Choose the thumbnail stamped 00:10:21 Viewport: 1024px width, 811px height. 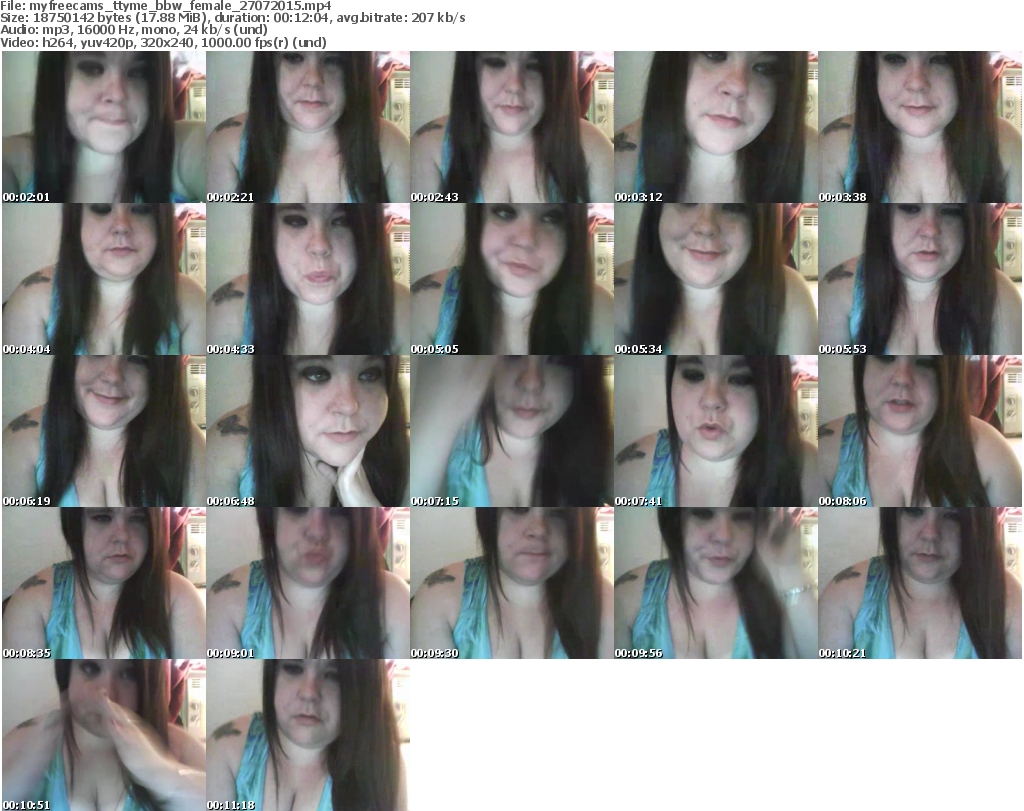tap(920, 583)
